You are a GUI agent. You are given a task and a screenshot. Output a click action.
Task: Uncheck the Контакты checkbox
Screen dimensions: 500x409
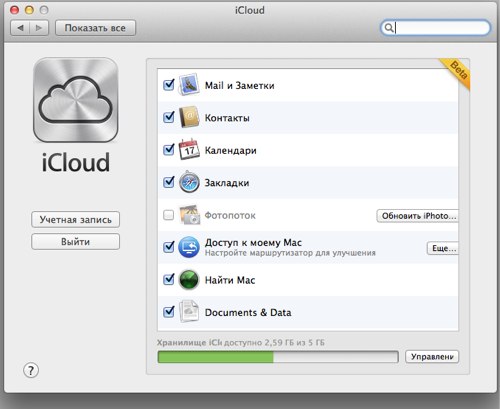pyautogui.click(x=169, y=117)
